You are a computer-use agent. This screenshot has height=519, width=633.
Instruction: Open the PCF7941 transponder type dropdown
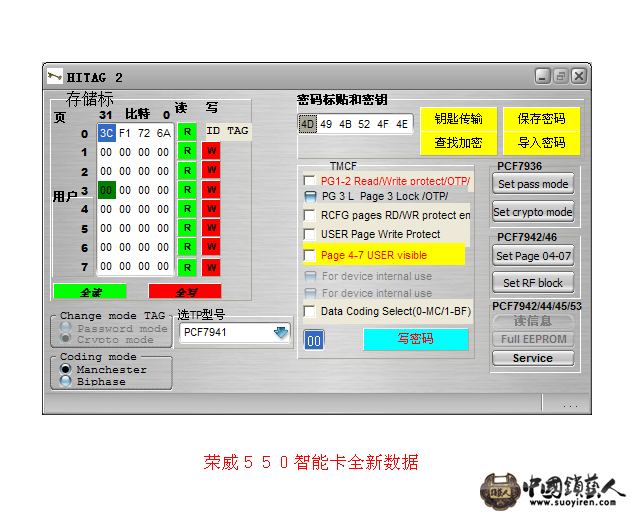(235, 333)
